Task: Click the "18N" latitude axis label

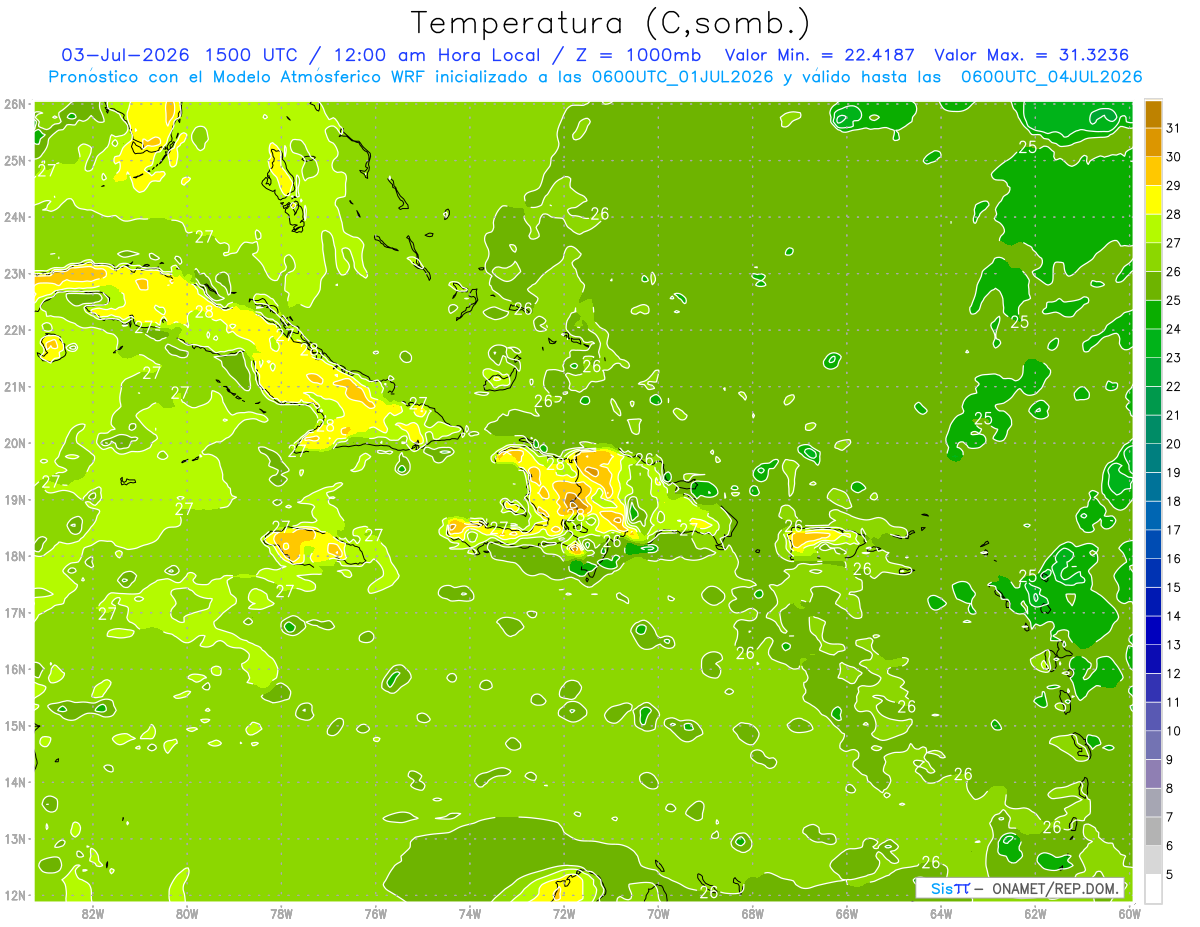Action: (x=14, y=556)
